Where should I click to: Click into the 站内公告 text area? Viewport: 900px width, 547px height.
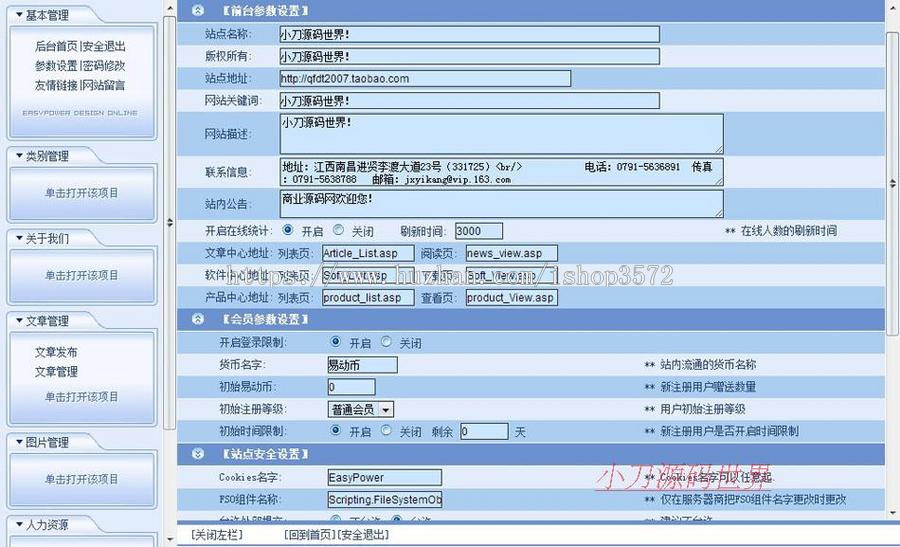pyautogui.click(x=502, y=204)
